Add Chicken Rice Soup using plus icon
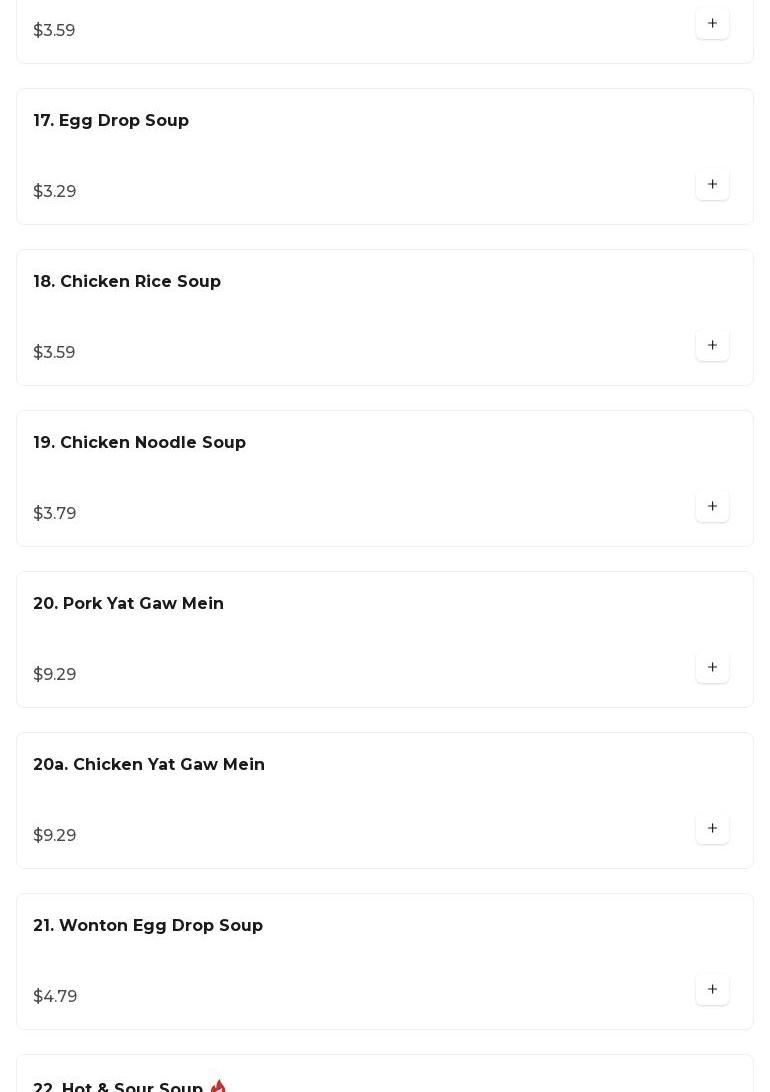770x1092 pixels. (712, 346)
